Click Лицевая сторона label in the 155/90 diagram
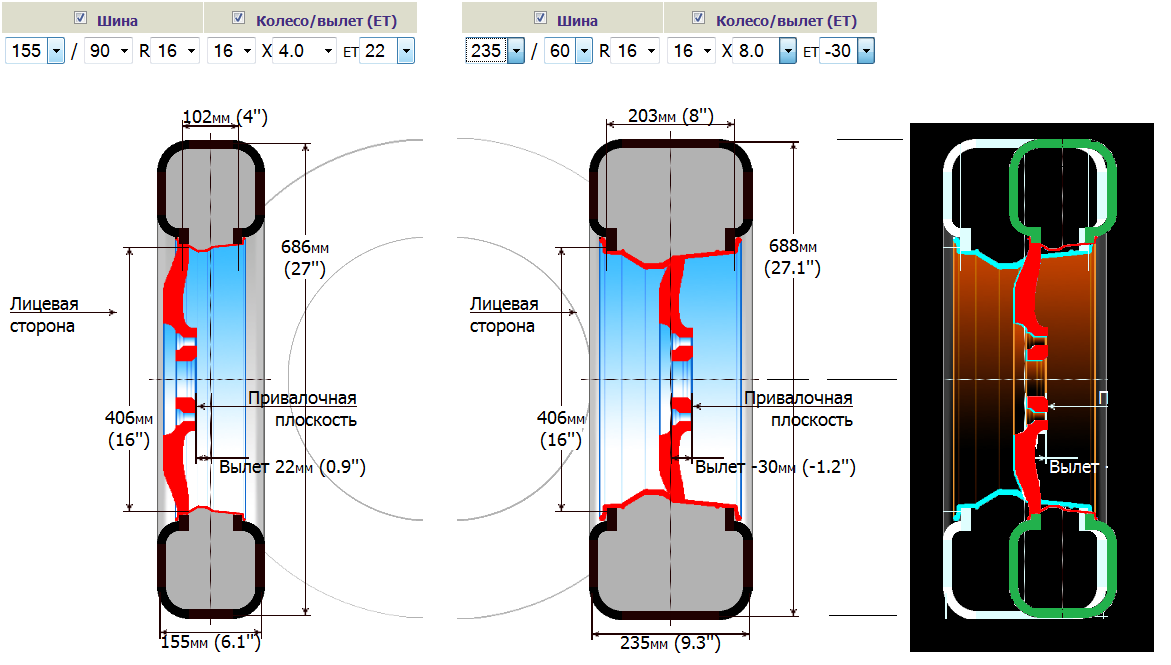 43,315
